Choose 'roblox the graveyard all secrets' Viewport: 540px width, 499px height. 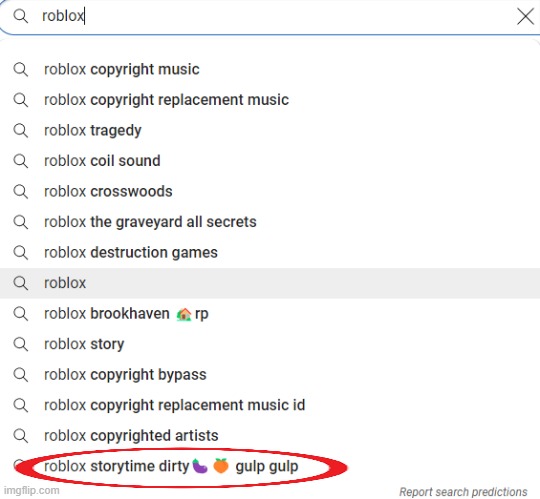(x=270, y=222)
